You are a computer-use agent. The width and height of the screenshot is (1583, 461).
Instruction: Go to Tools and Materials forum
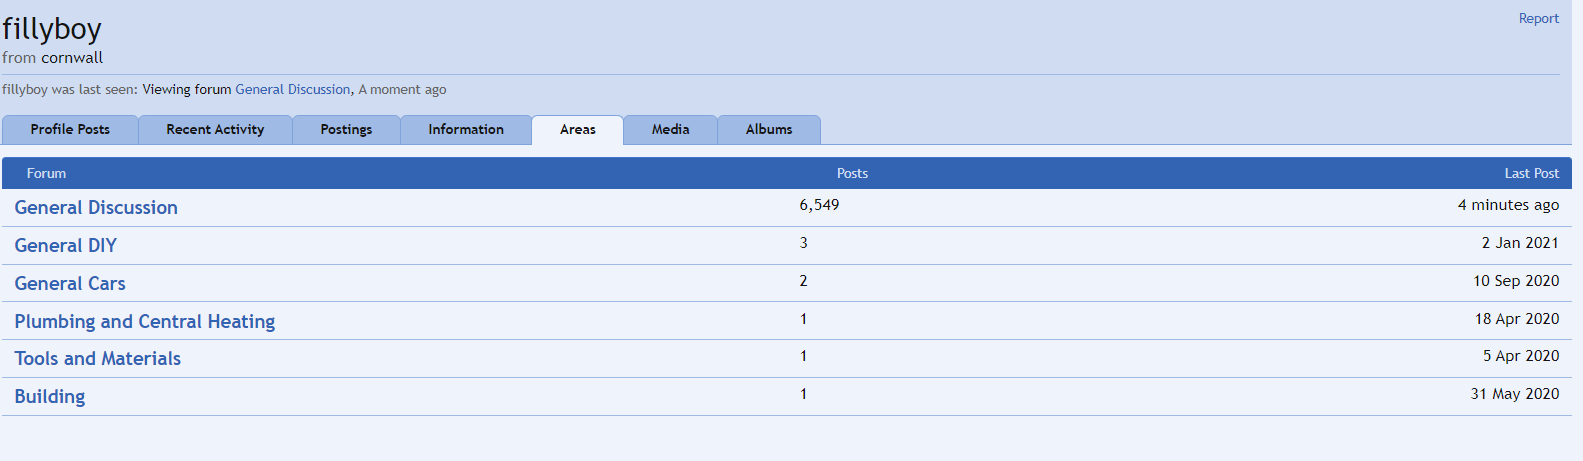point(97,359)
